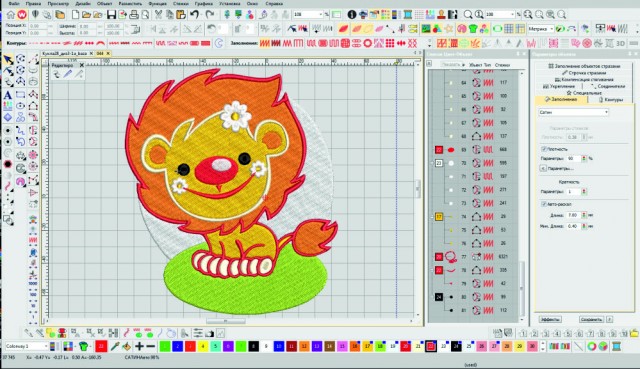Click the Save floppy disk icon

[x=111, y=15]
